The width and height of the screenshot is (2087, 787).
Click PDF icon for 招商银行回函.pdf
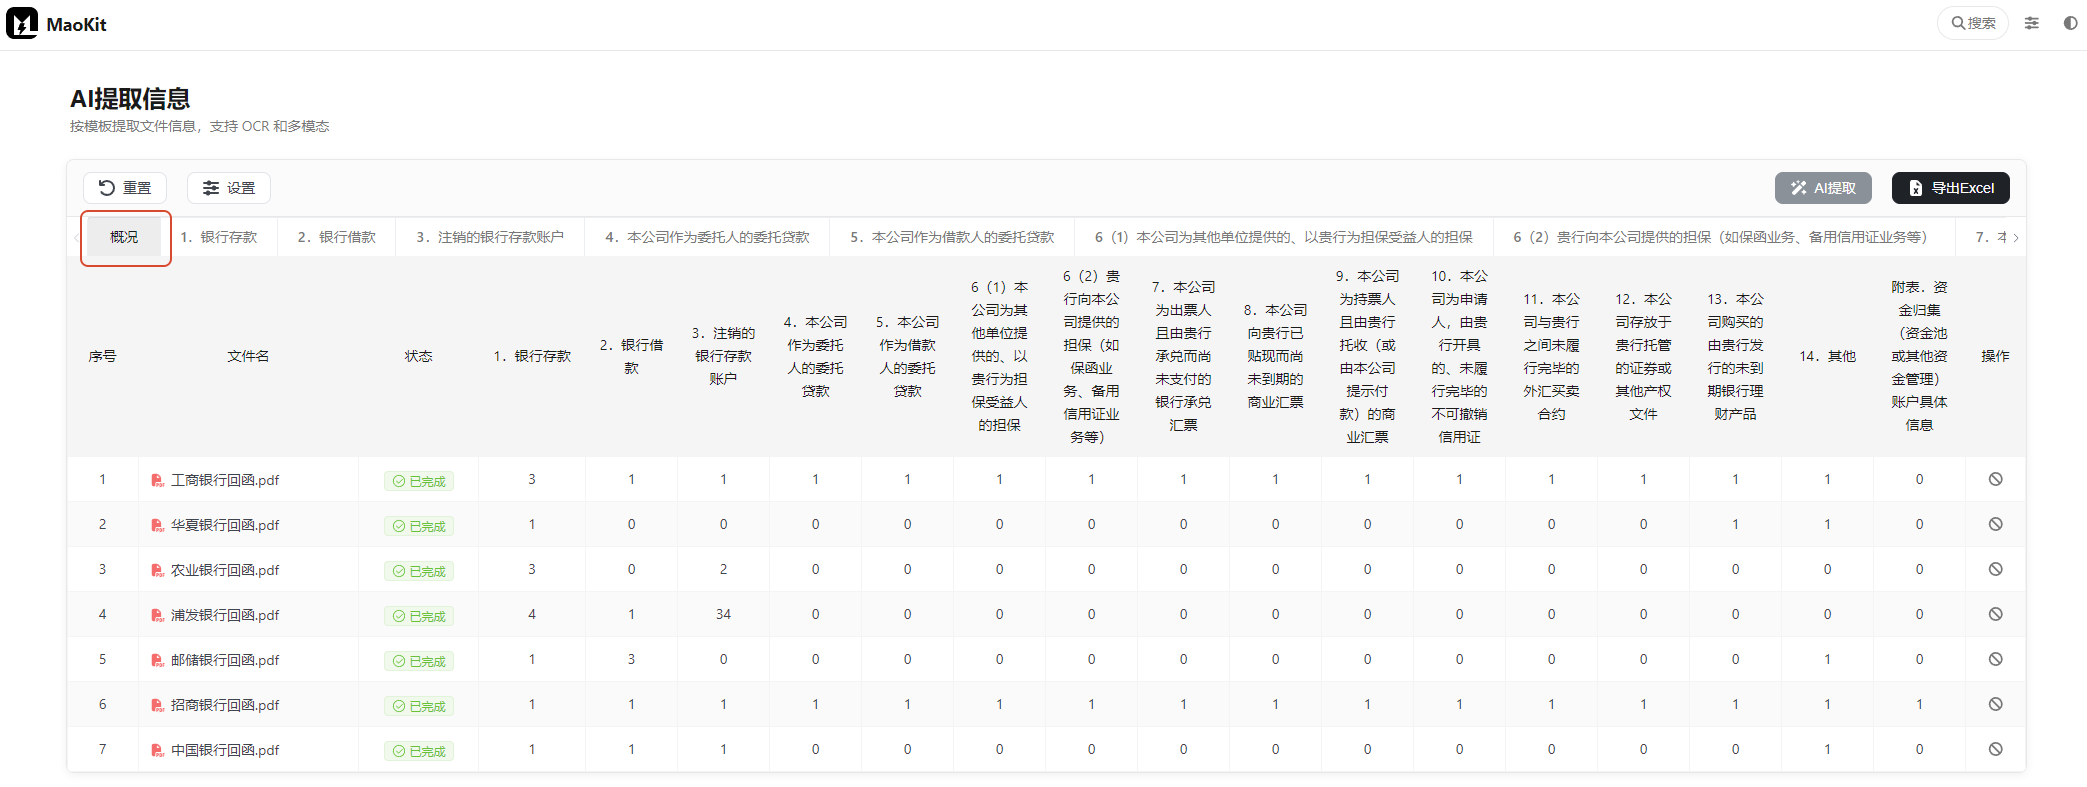[x=157, y=706]
